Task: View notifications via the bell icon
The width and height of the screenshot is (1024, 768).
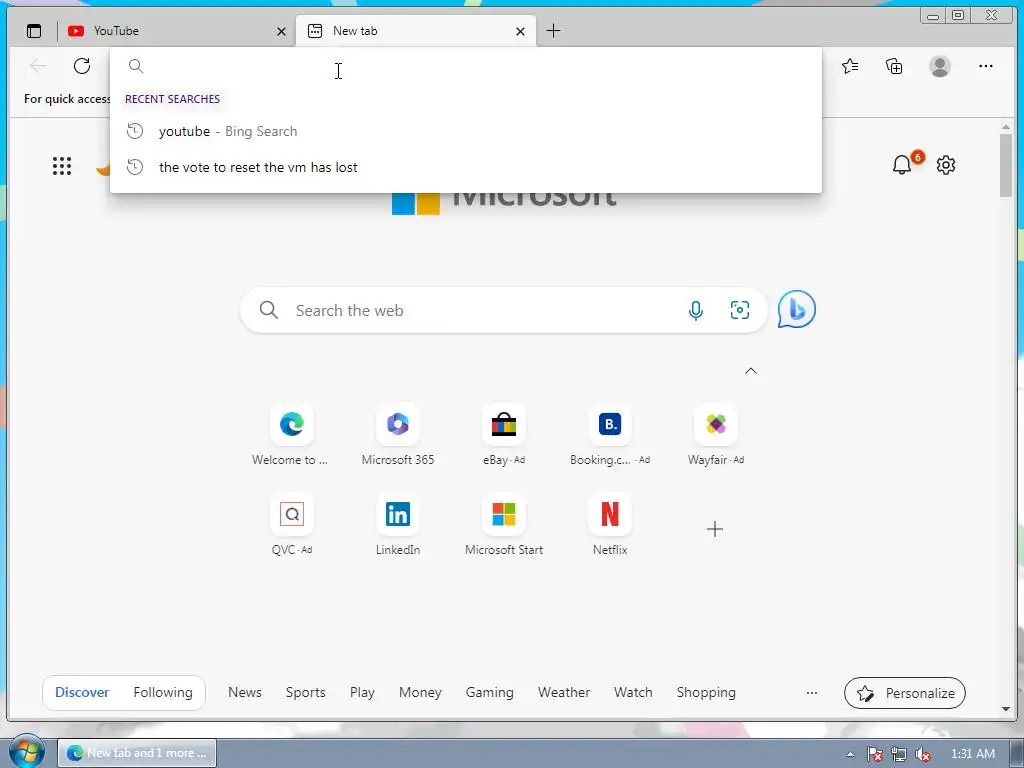Action: click(x=902, y=165)
